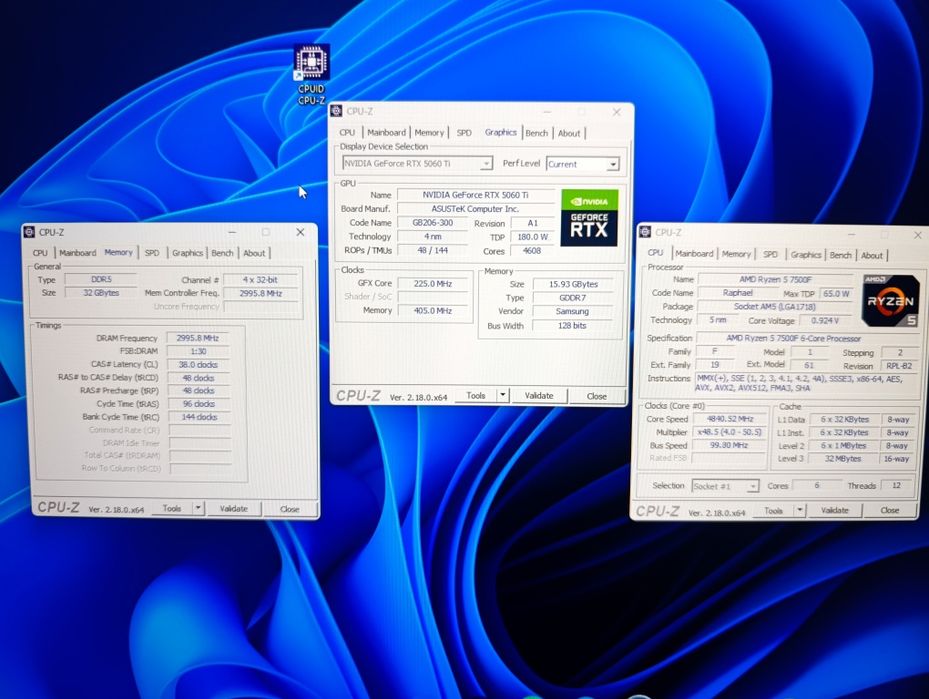Click Close button in Memory window
Viewport: 929px width, 699px height.
[290, 509]
